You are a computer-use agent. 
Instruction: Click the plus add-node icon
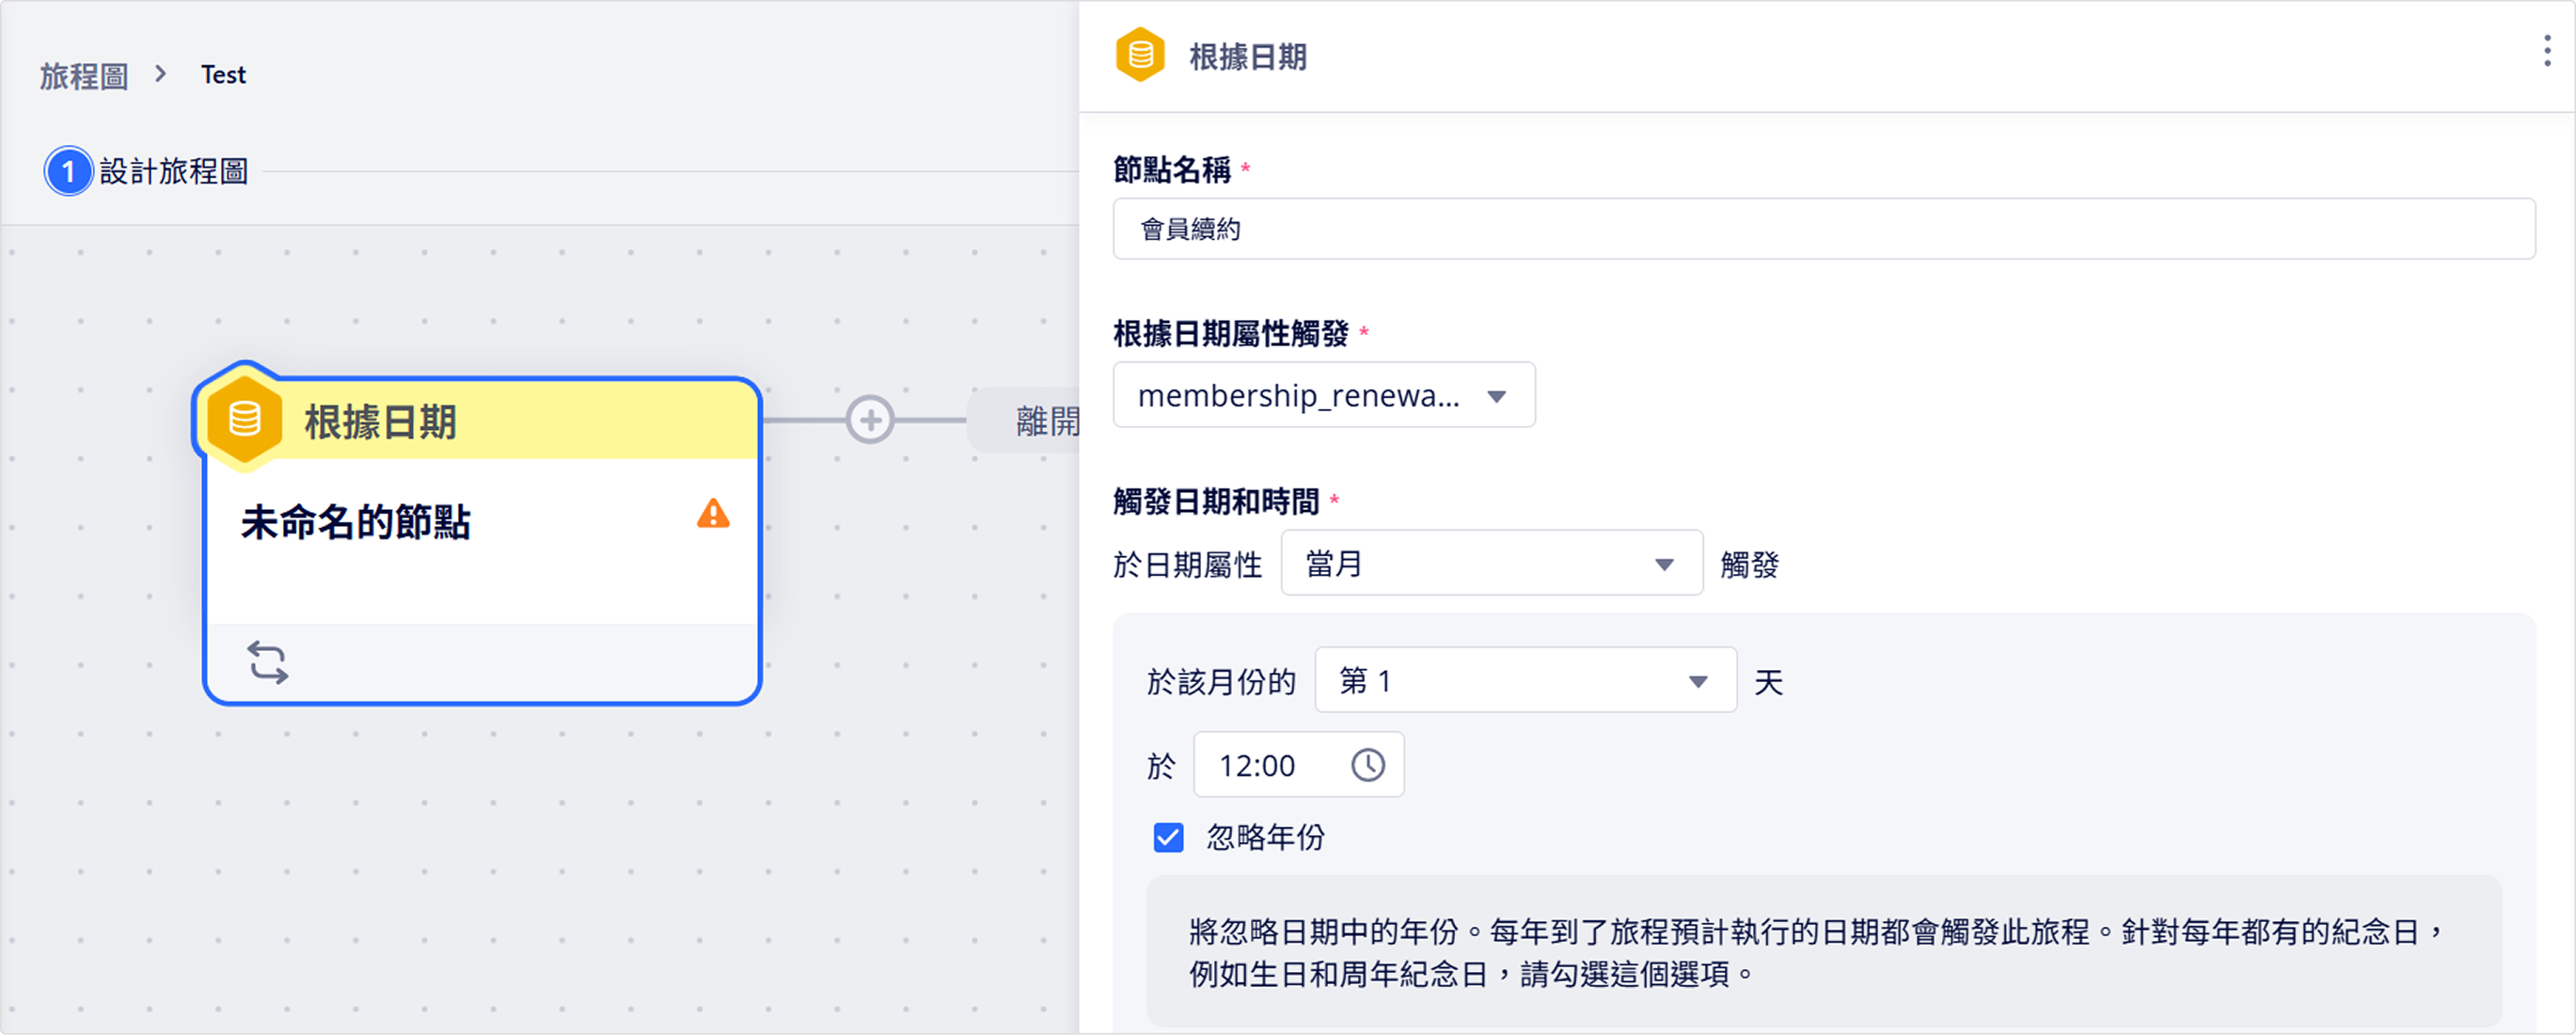[x=870, y=420]
